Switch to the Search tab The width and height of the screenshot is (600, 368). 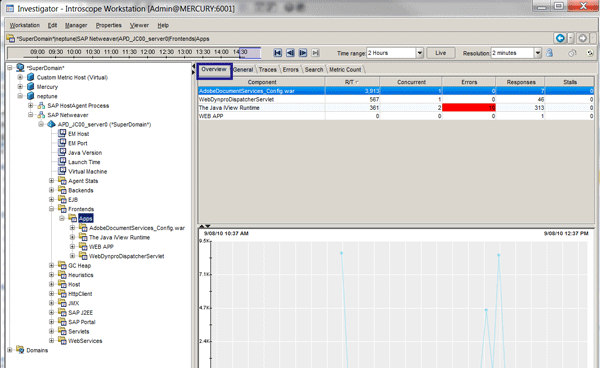(314, 70)
